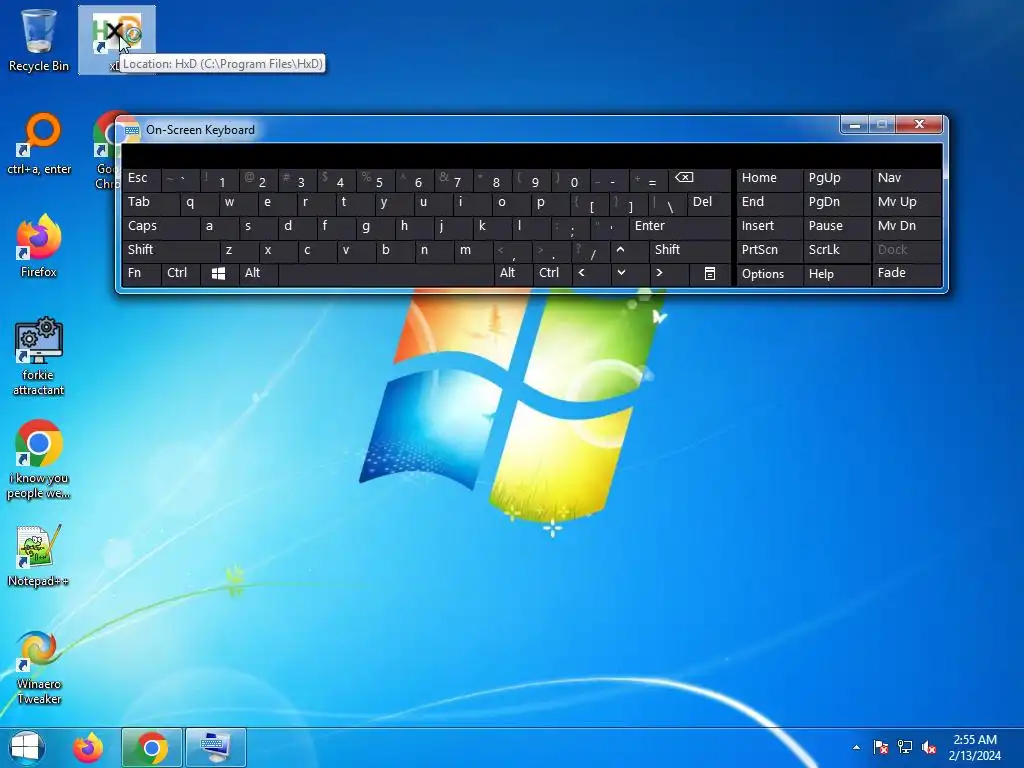Switch to Chrome in the taskbar
This screenshot has height=768, width=1024.
coord(152,748)
